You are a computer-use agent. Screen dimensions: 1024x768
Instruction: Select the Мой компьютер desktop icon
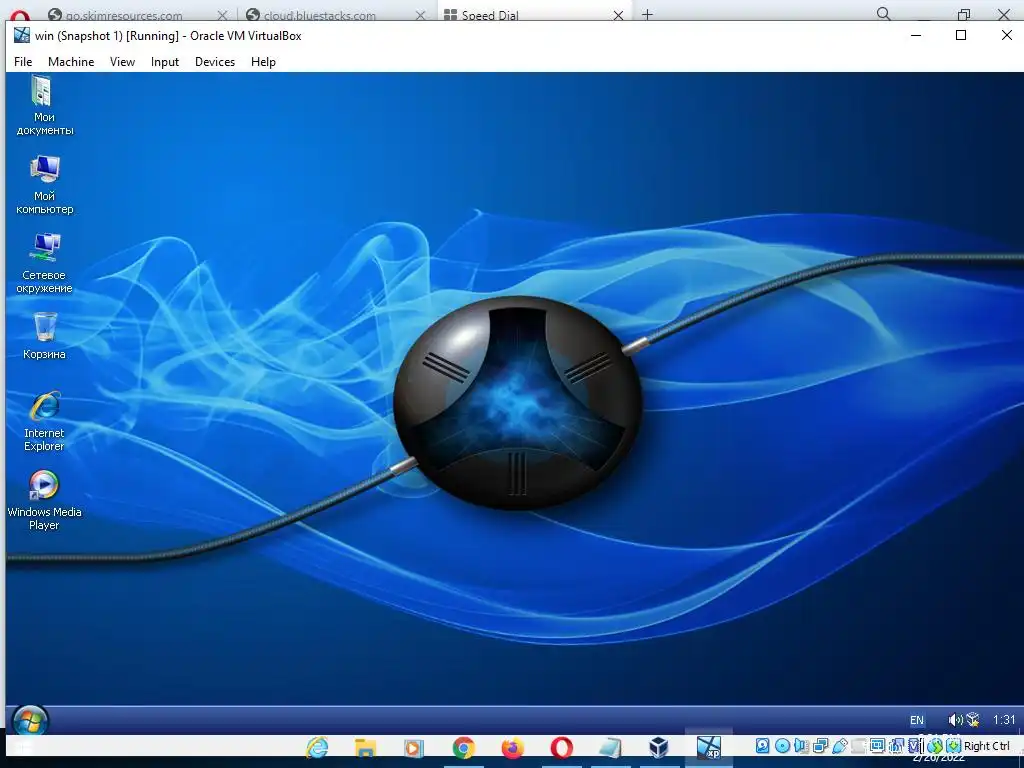click(x=44, y=185)
